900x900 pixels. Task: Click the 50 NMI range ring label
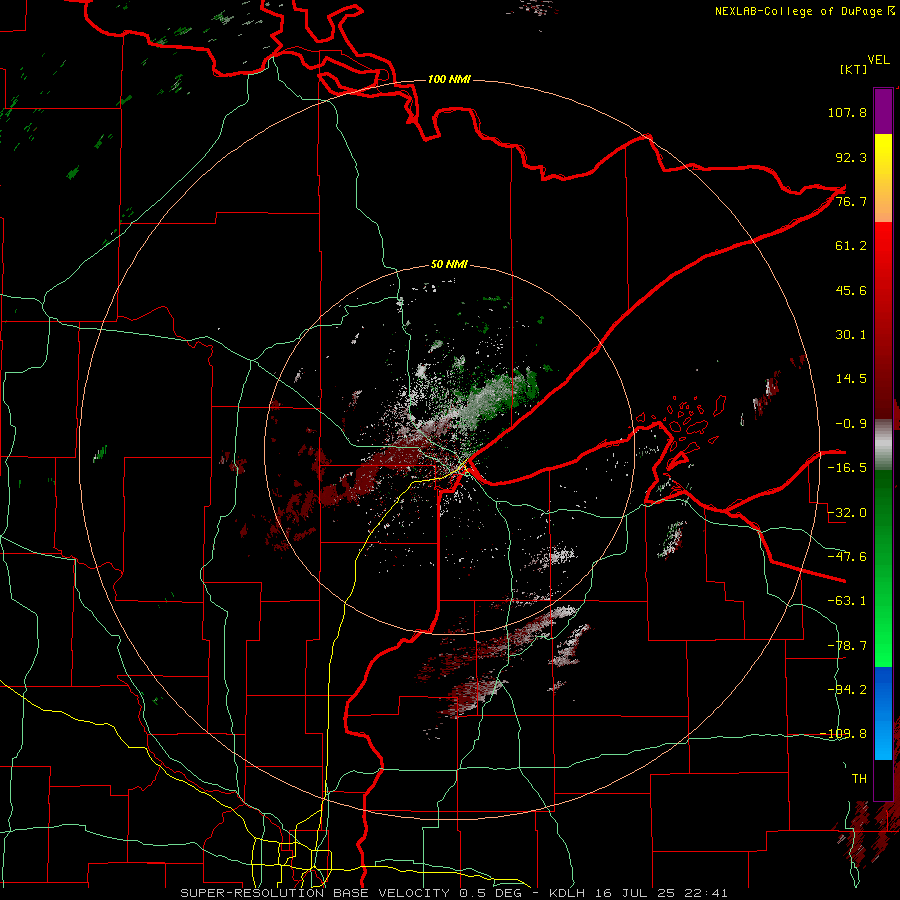point(449,265)
